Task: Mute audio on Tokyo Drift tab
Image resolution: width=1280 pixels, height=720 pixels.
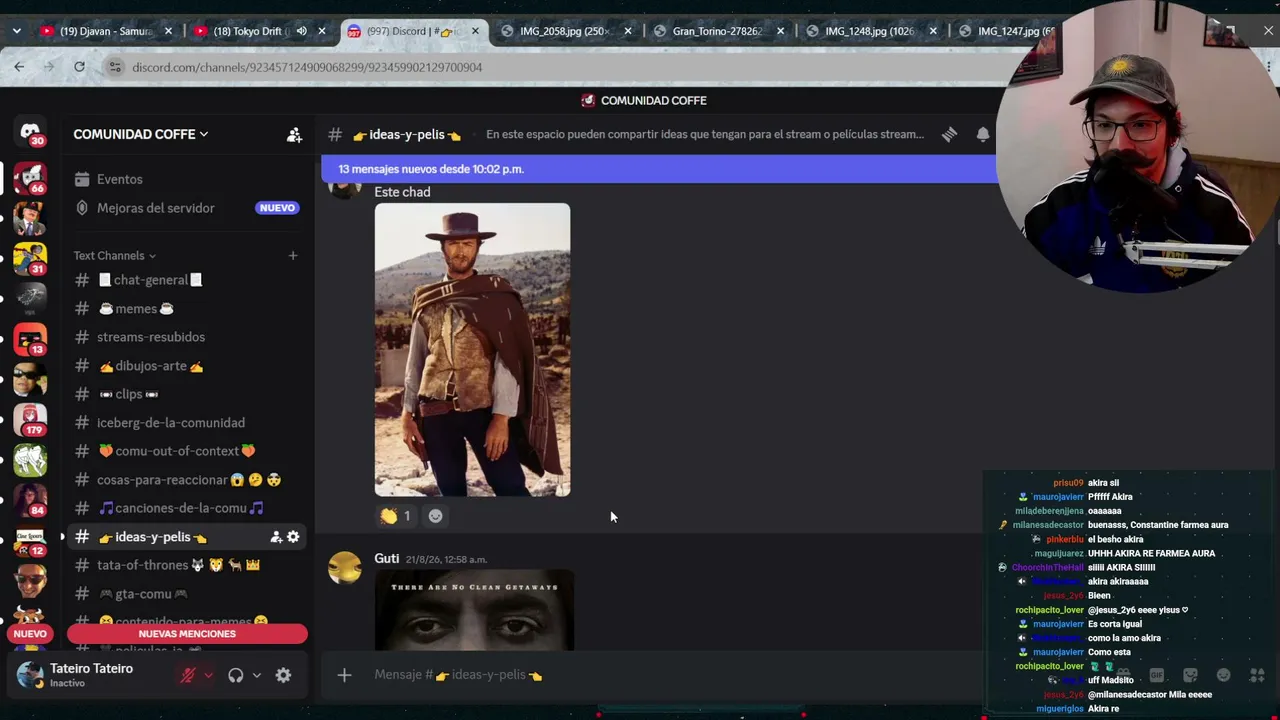Action: [x=301, y=31]
